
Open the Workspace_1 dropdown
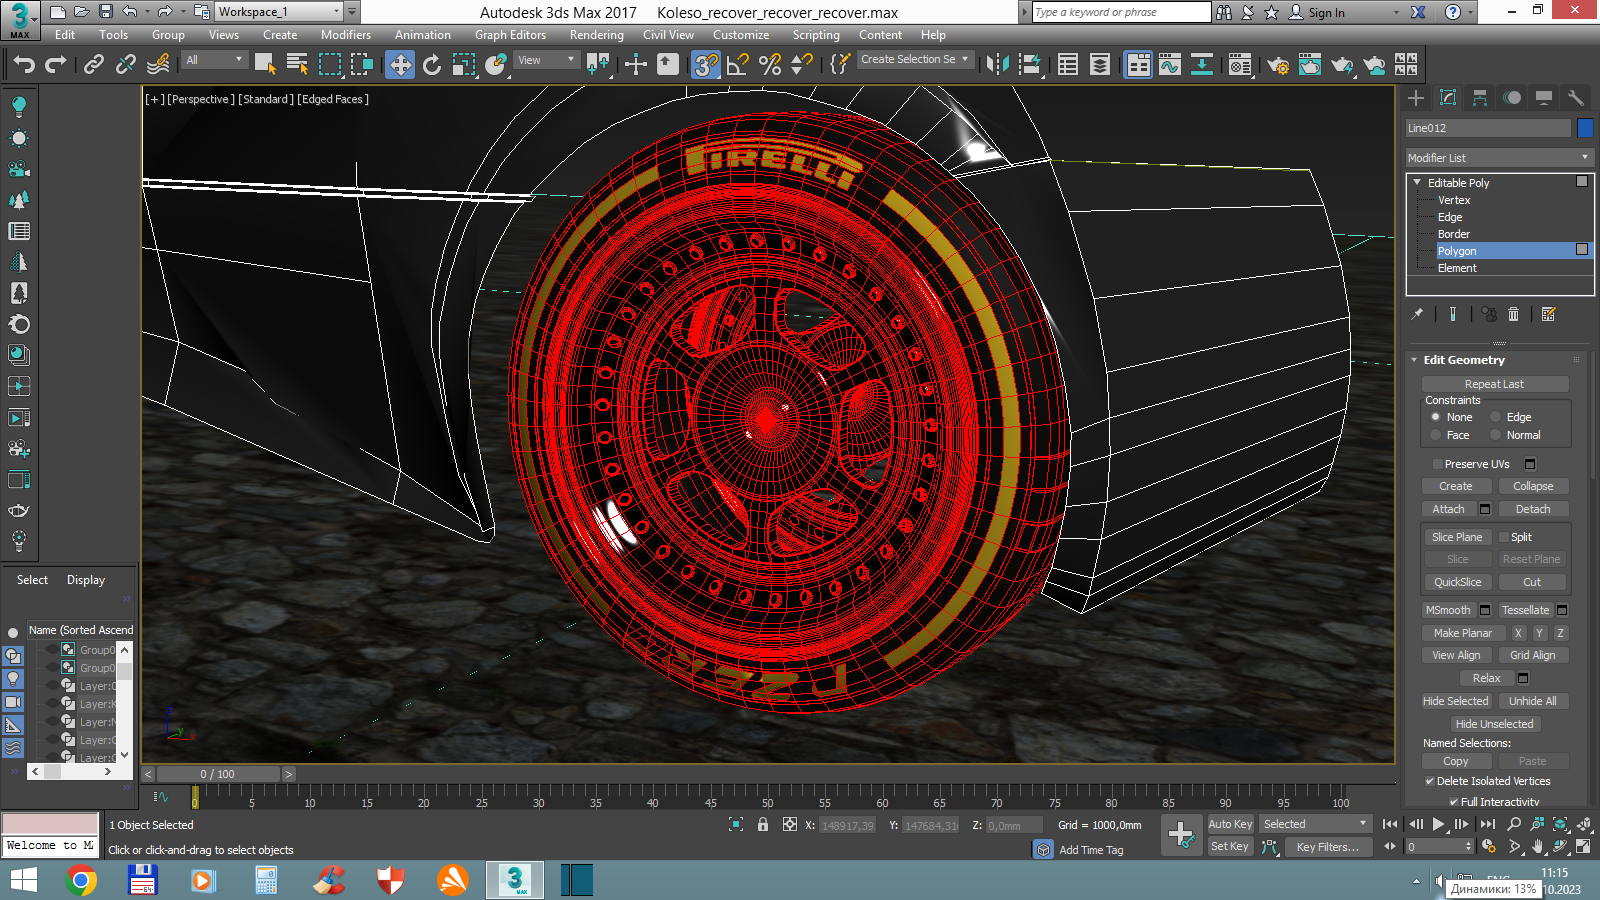(279, 12)
